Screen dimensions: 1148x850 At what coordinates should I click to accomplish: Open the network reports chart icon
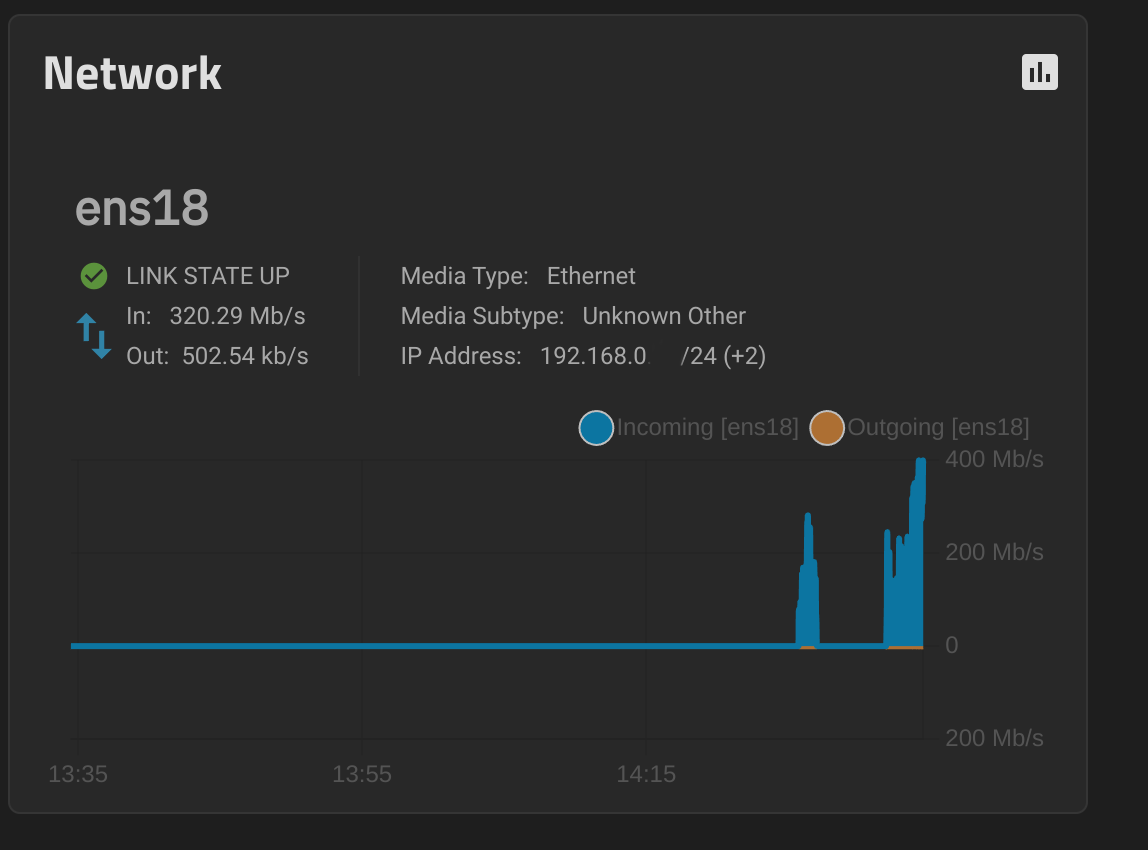pos(1040,72)
